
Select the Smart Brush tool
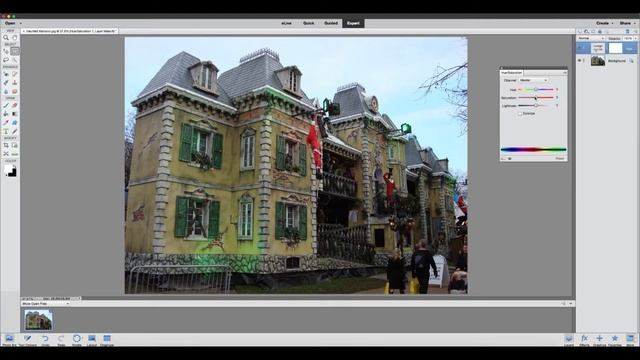[6, 83]
